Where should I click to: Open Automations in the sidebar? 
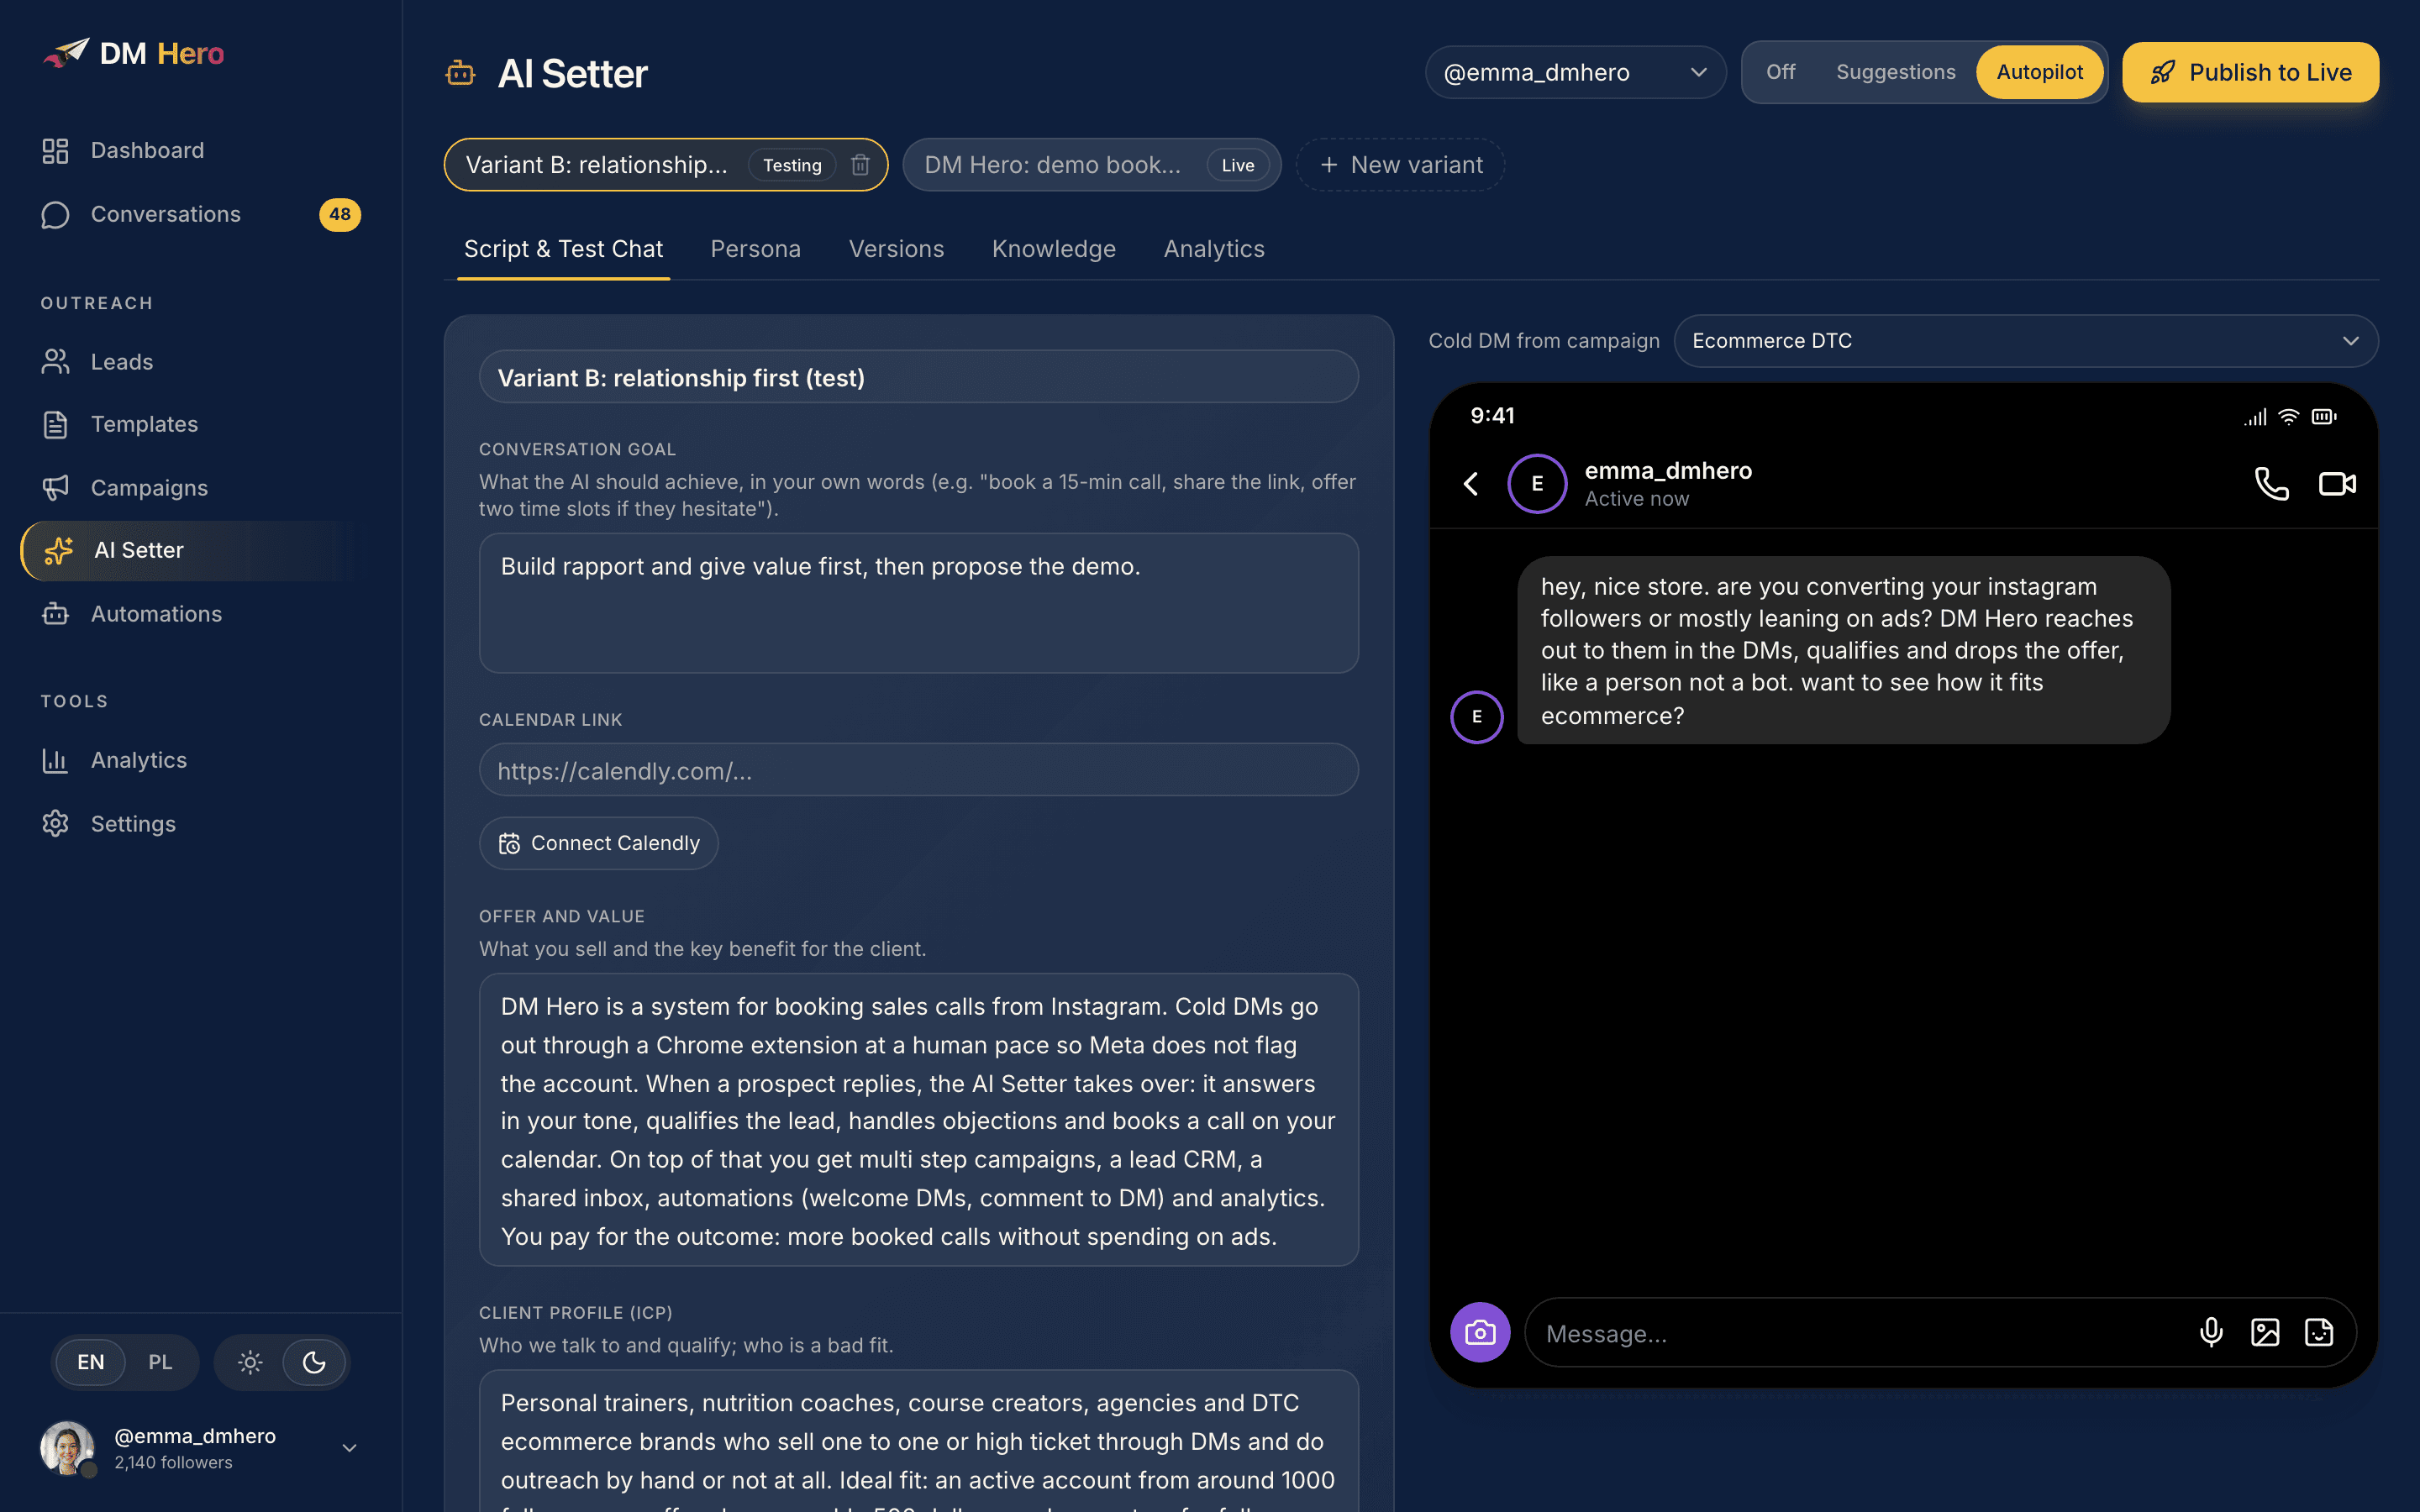(x=188, y=613)
